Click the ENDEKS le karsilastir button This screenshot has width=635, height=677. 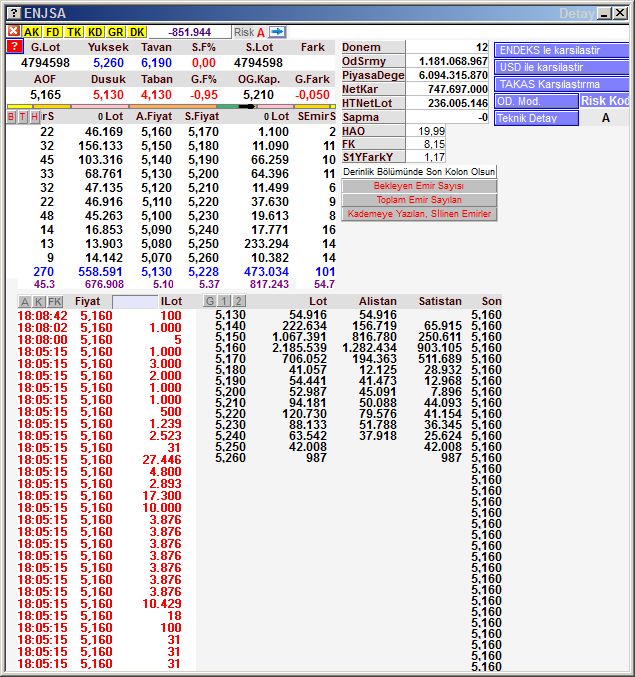[562, 50]
